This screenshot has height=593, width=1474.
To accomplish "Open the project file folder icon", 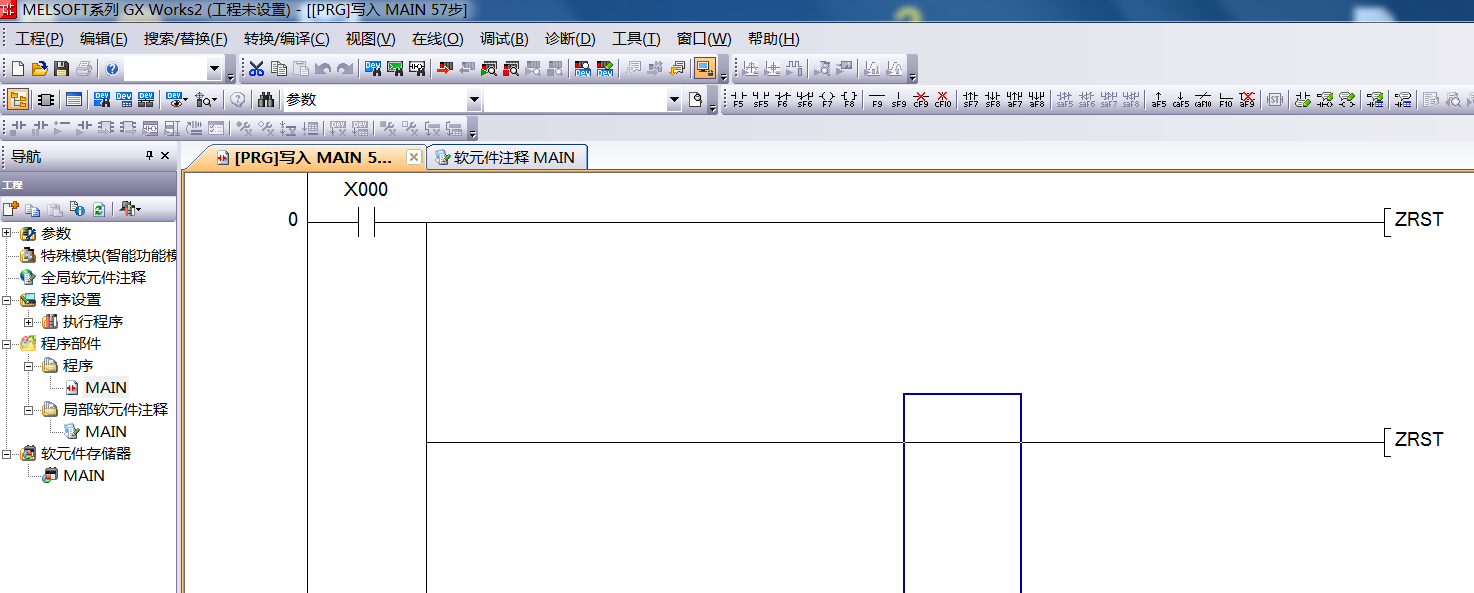I will [40, 69].
